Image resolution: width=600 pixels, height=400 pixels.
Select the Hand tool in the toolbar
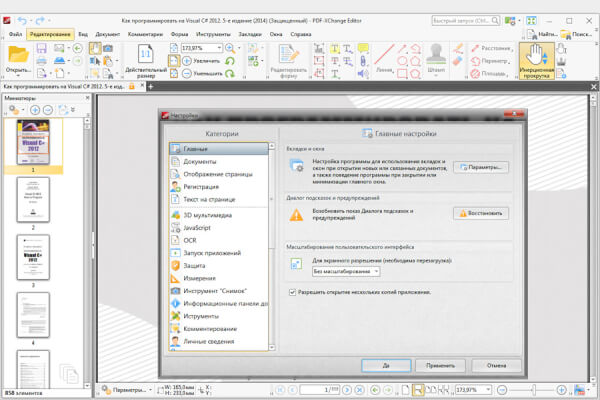click(x=95, y=48)
